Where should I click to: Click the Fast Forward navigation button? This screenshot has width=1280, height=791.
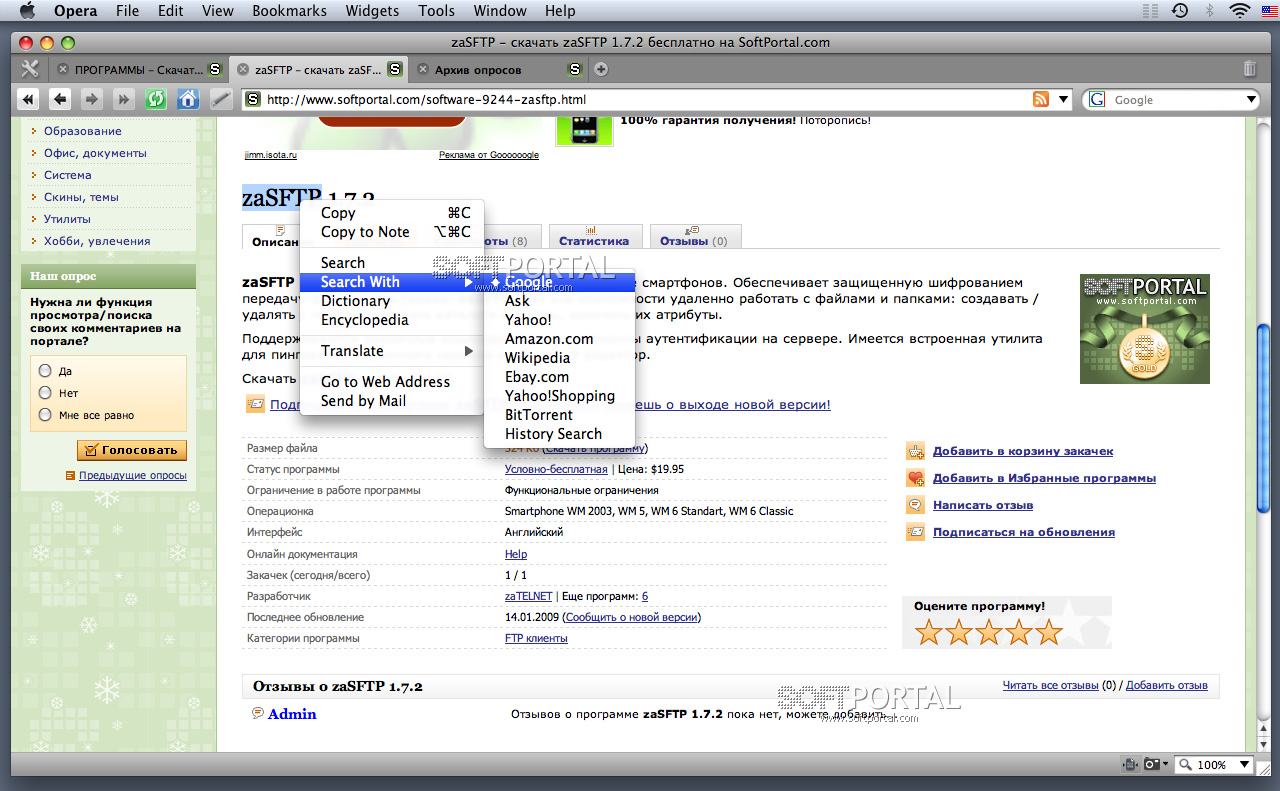coord(124,99)
